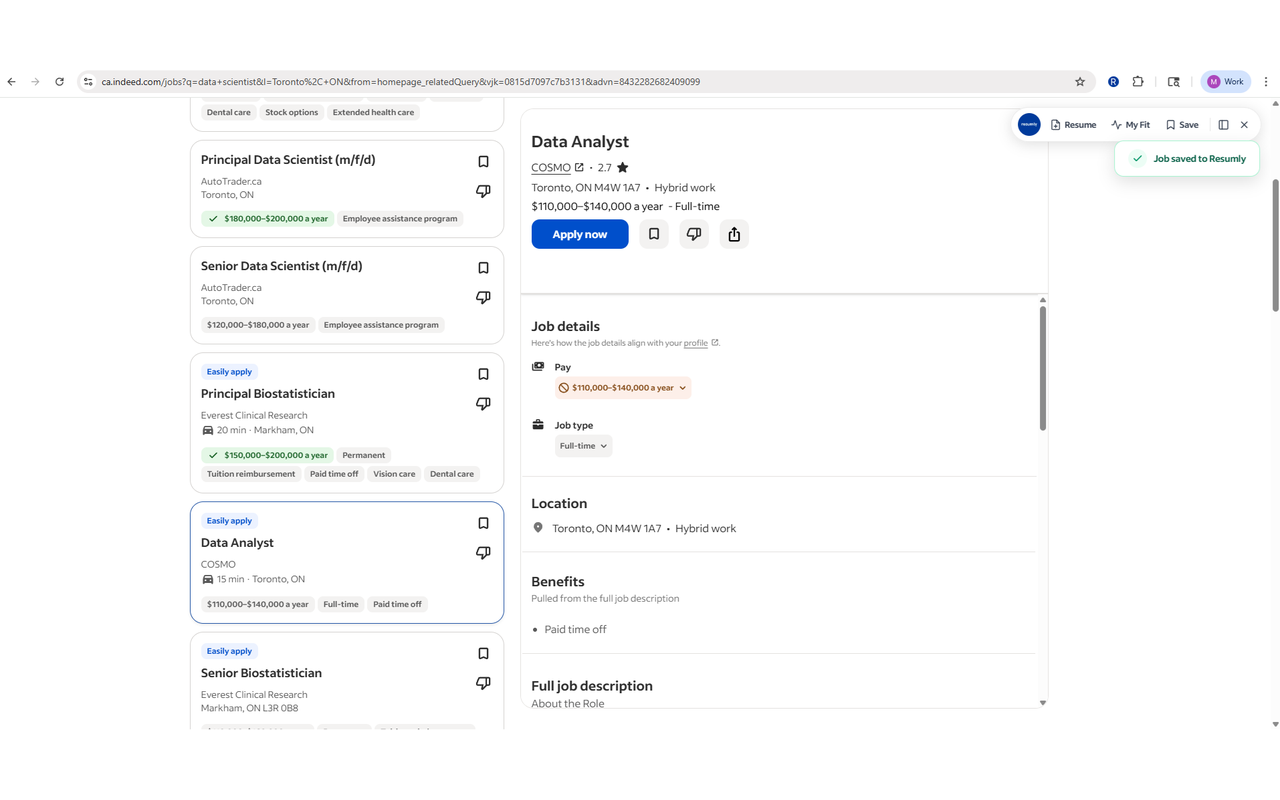1280x800 pixels.
Task: Reload the Indeed page
Action: (x=59, y=82)
